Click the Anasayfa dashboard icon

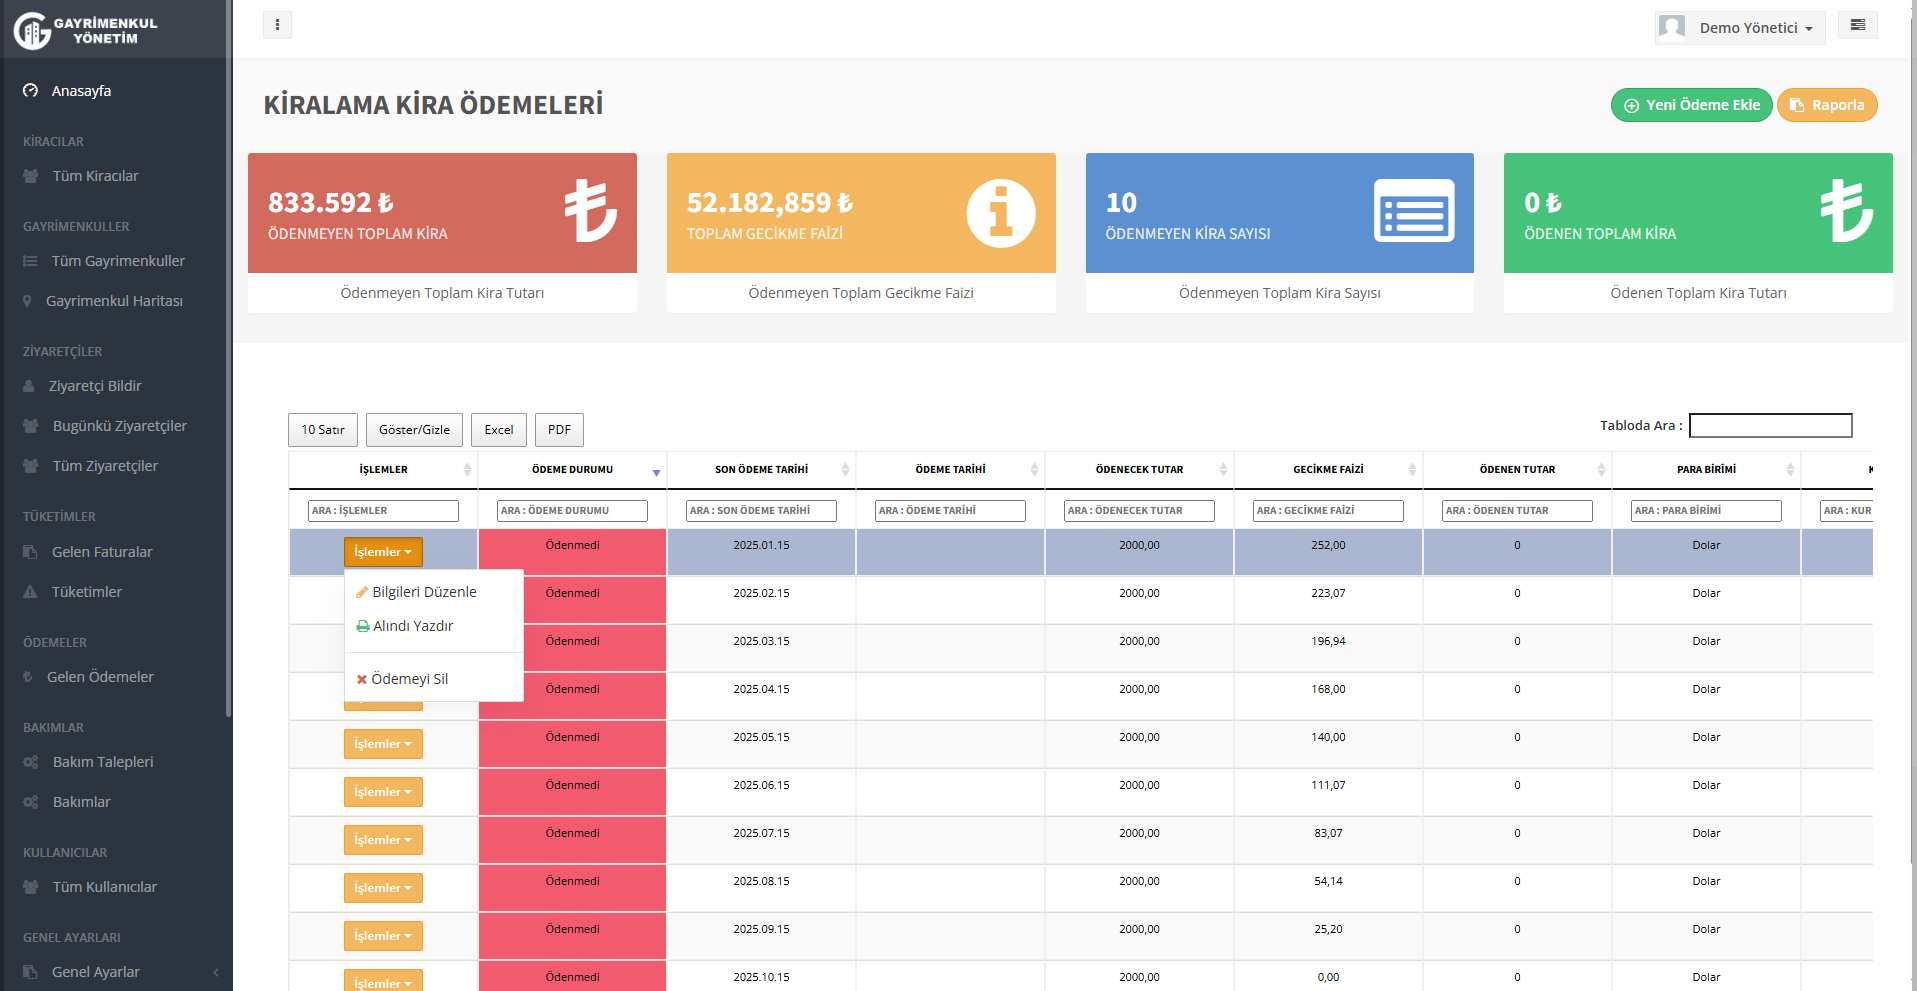(x=31, y=91)
